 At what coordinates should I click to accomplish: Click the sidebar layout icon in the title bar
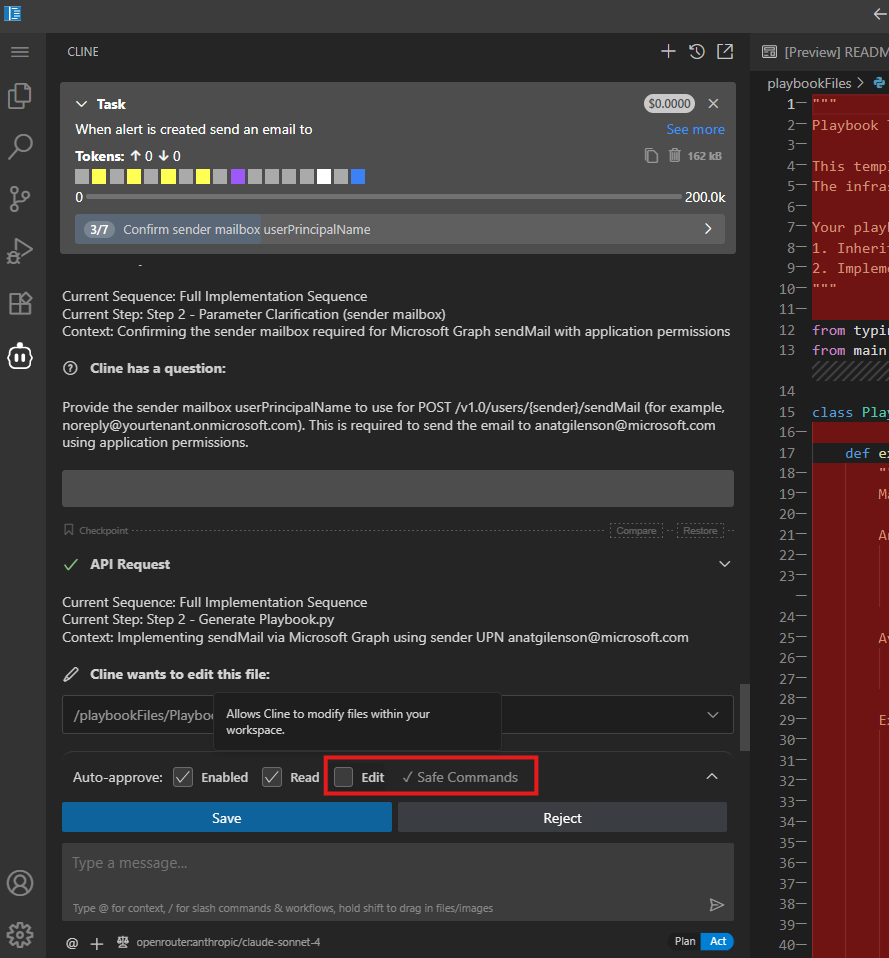12,13
